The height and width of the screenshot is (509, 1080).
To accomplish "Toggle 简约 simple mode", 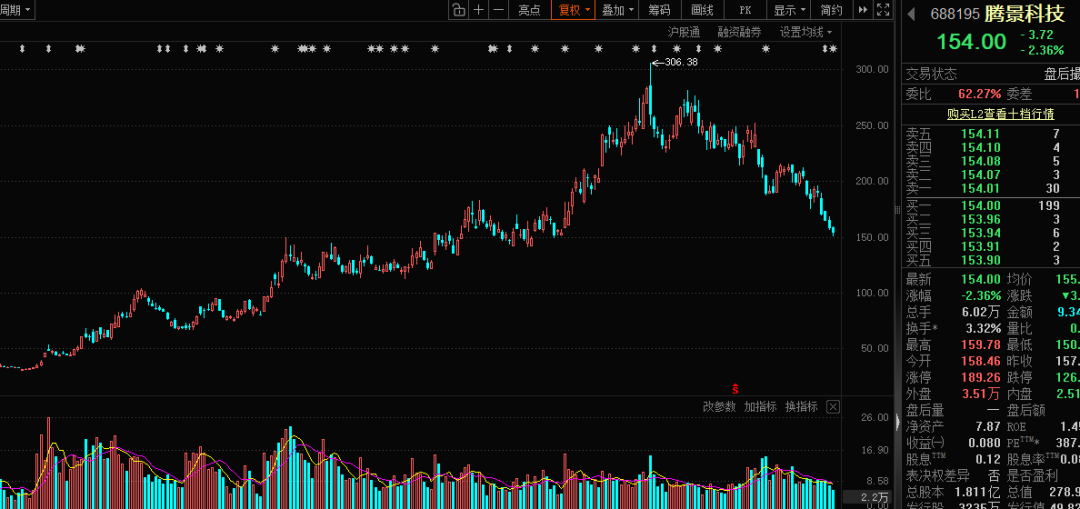I will click(831, 10).
